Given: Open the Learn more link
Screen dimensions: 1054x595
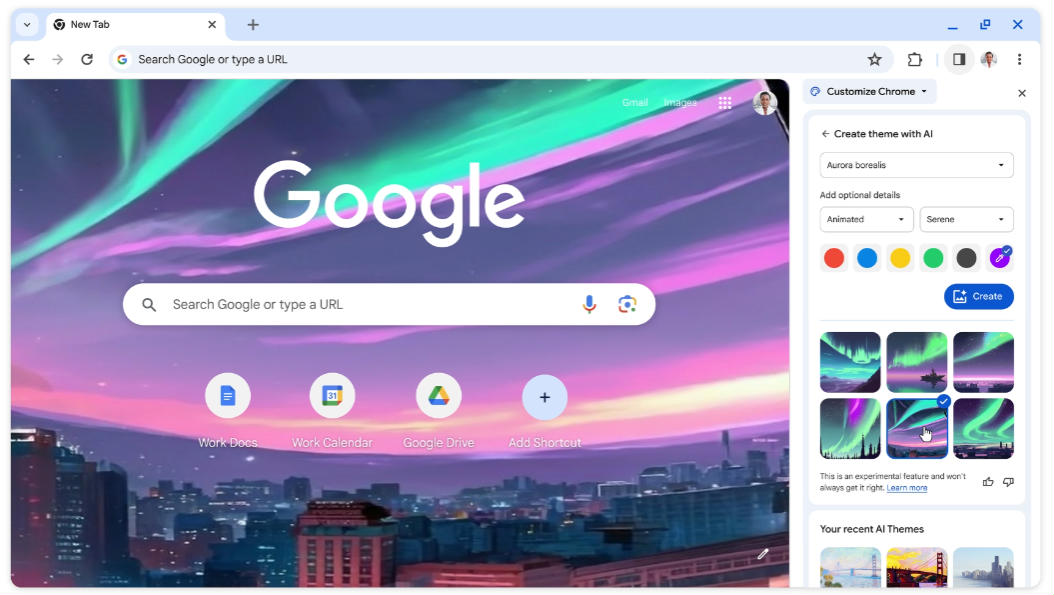Looking at the screenshot, I should pyautogui.click(x=907, y=488).
